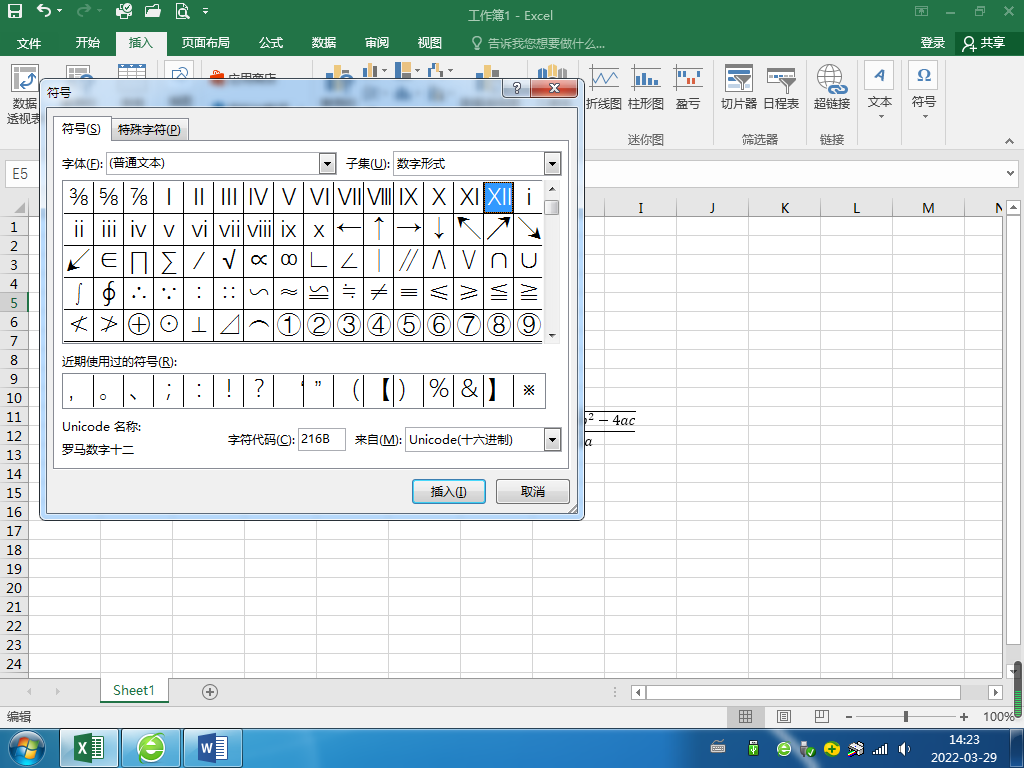Select the square root √ symbol
This screenshot has height=768, width=1024.
point(229,261)
